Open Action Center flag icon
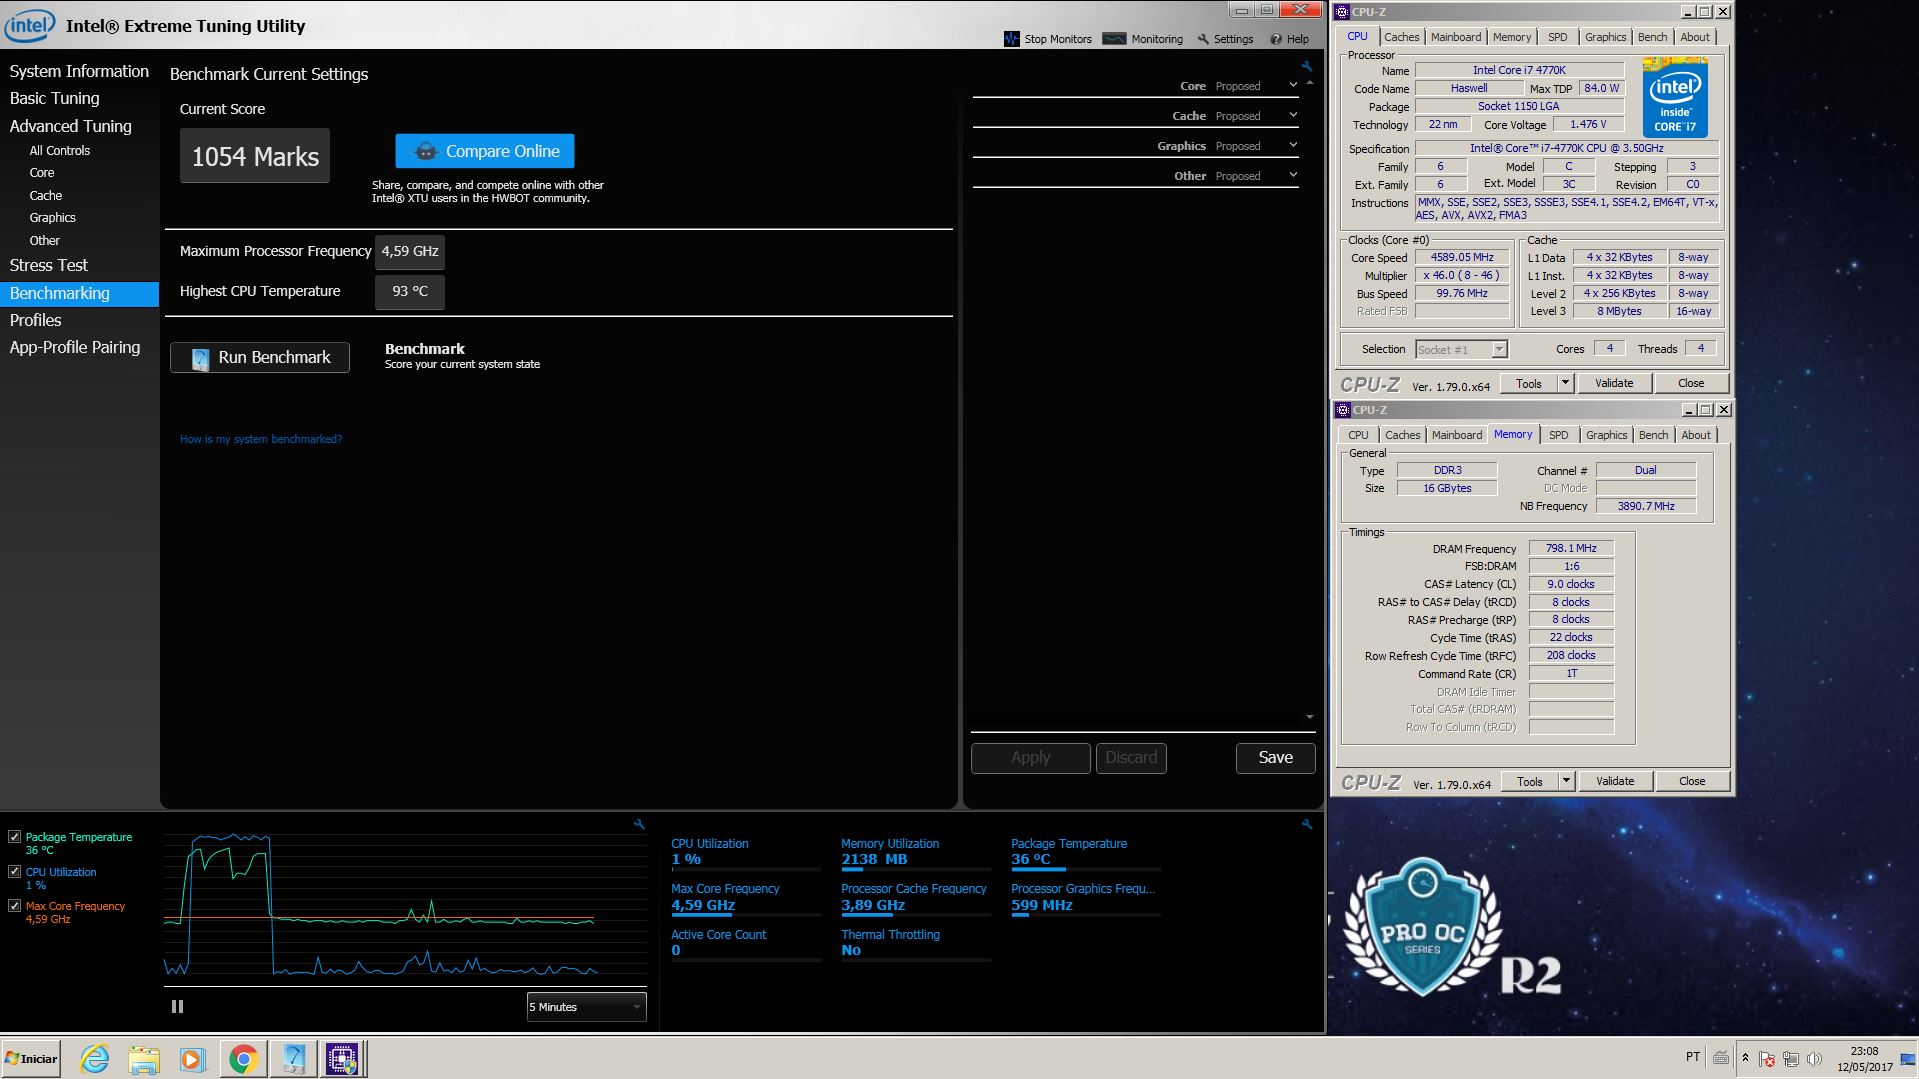Screen dimensions: 1919x1079 [1767, 1059]
